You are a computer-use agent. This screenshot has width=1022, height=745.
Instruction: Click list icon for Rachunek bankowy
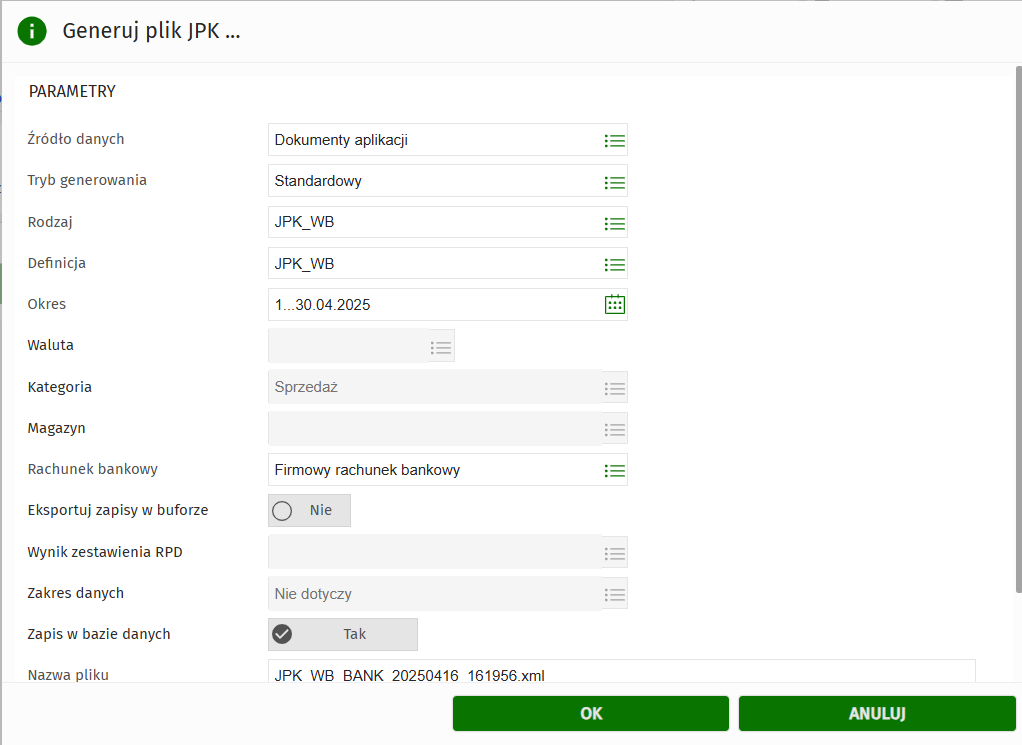coord(614,470)
